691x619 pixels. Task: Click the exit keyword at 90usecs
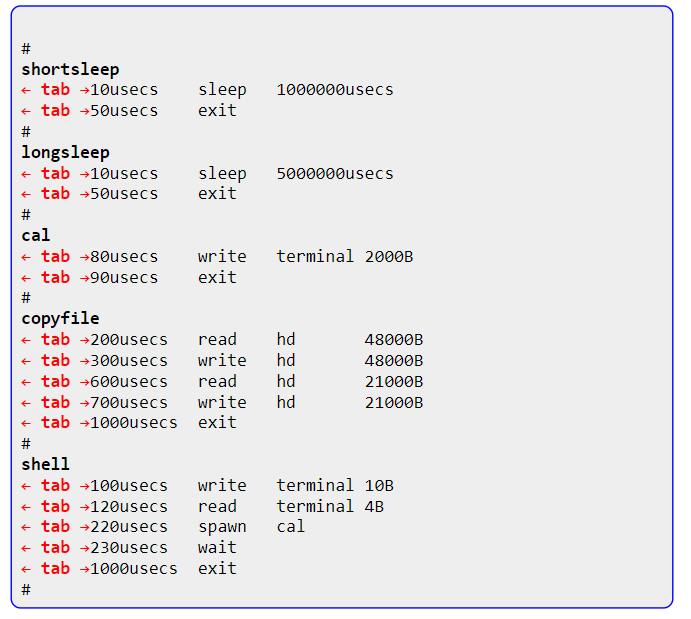[x=217, y=277]
